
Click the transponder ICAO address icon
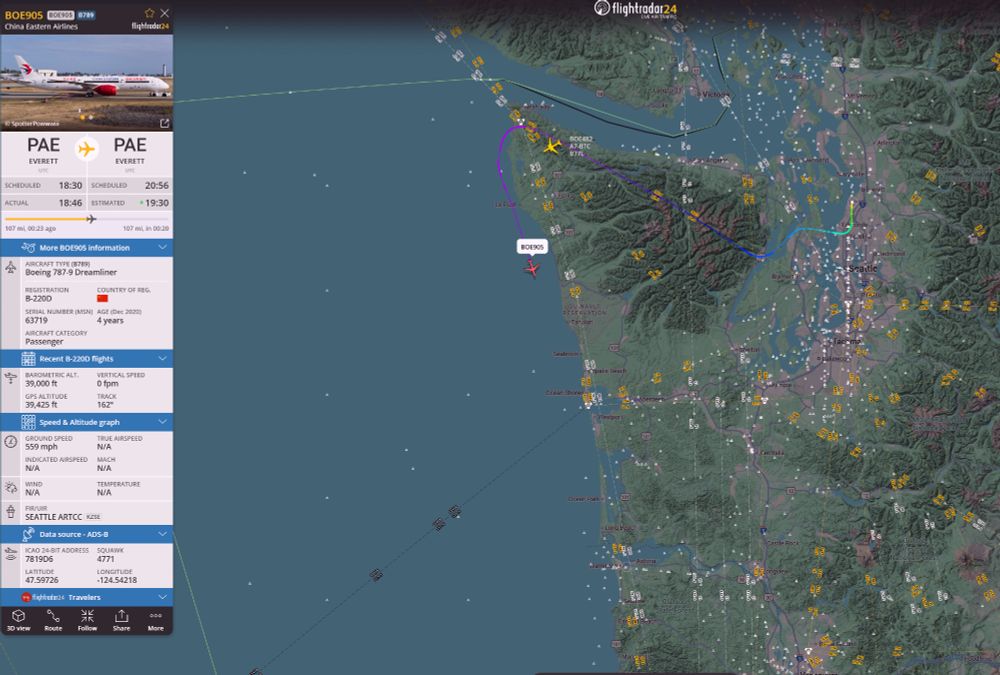coord(11,554)
